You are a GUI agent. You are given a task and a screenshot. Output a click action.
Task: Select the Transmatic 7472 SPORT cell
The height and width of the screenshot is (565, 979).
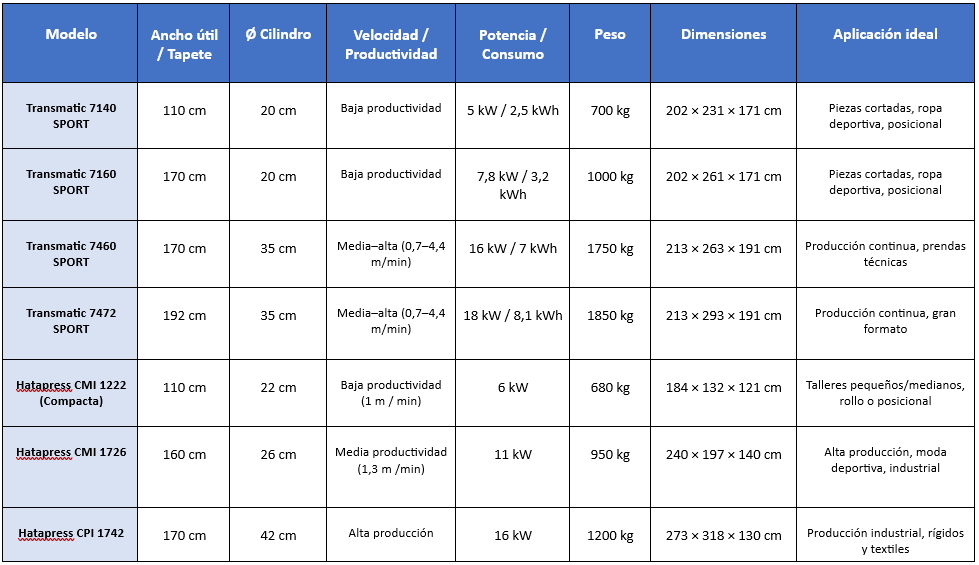pos(71,321)
